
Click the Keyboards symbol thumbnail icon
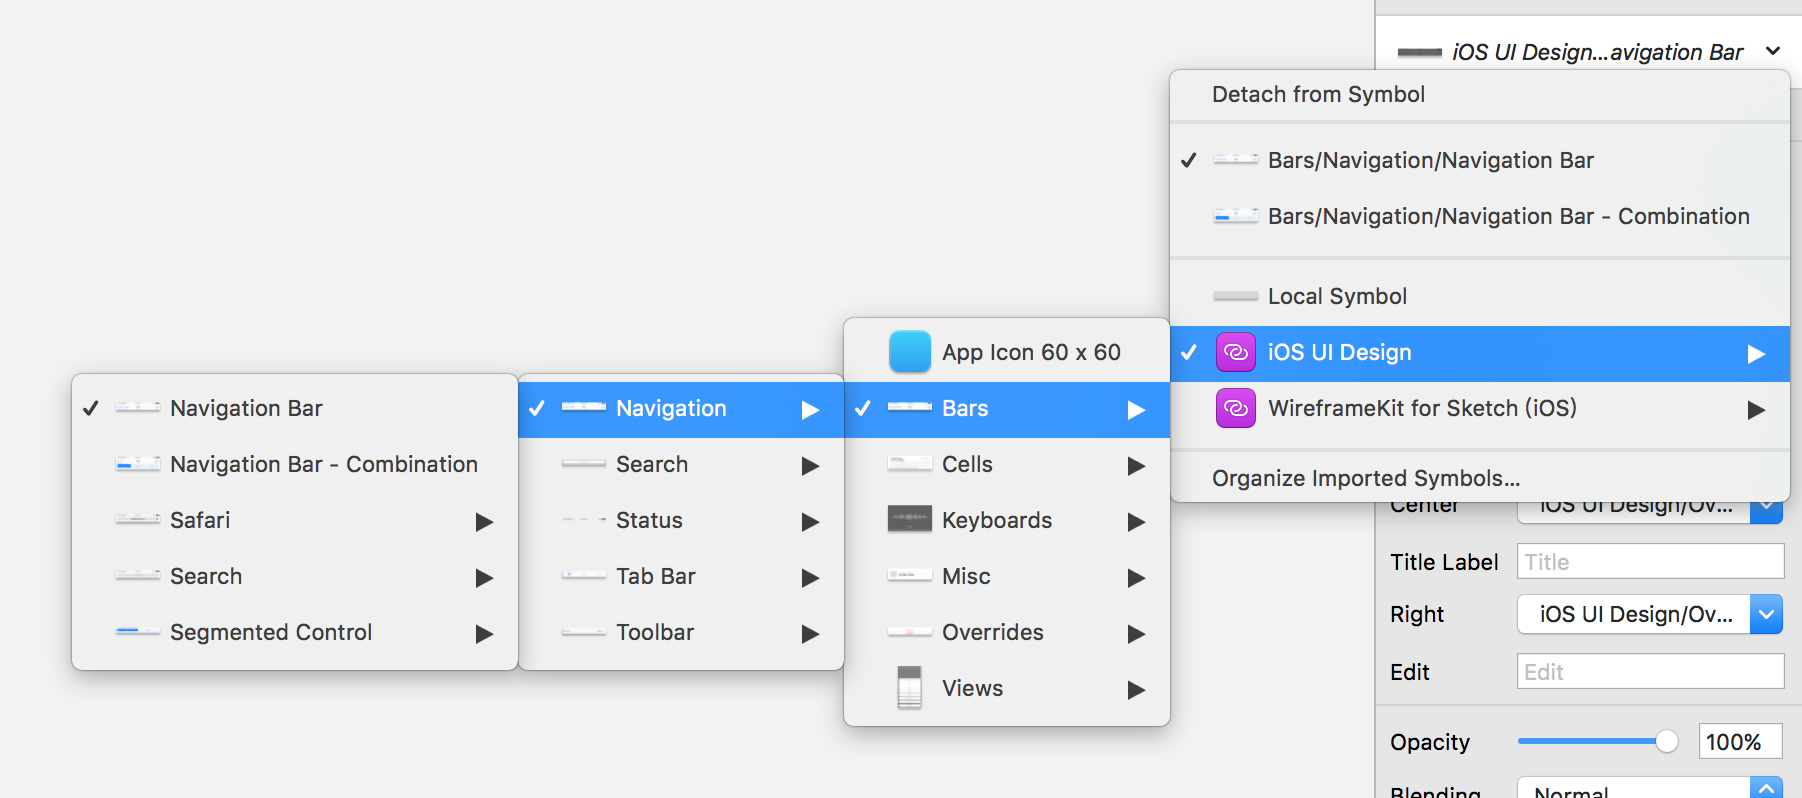click(x=910, y=519)
